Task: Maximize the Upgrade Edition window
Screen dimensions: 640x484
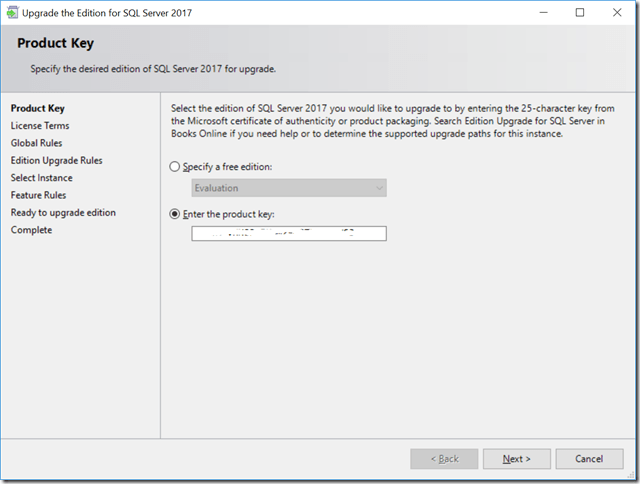Action: coord(580,13)
